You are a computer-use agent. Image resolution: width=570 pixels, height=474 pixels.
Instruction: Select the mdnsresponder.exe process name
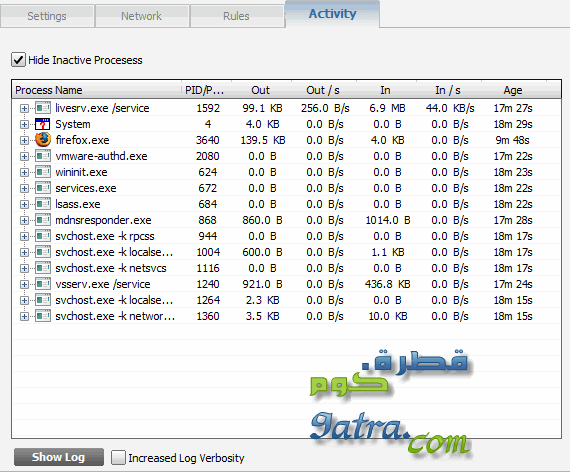[103, 220]
